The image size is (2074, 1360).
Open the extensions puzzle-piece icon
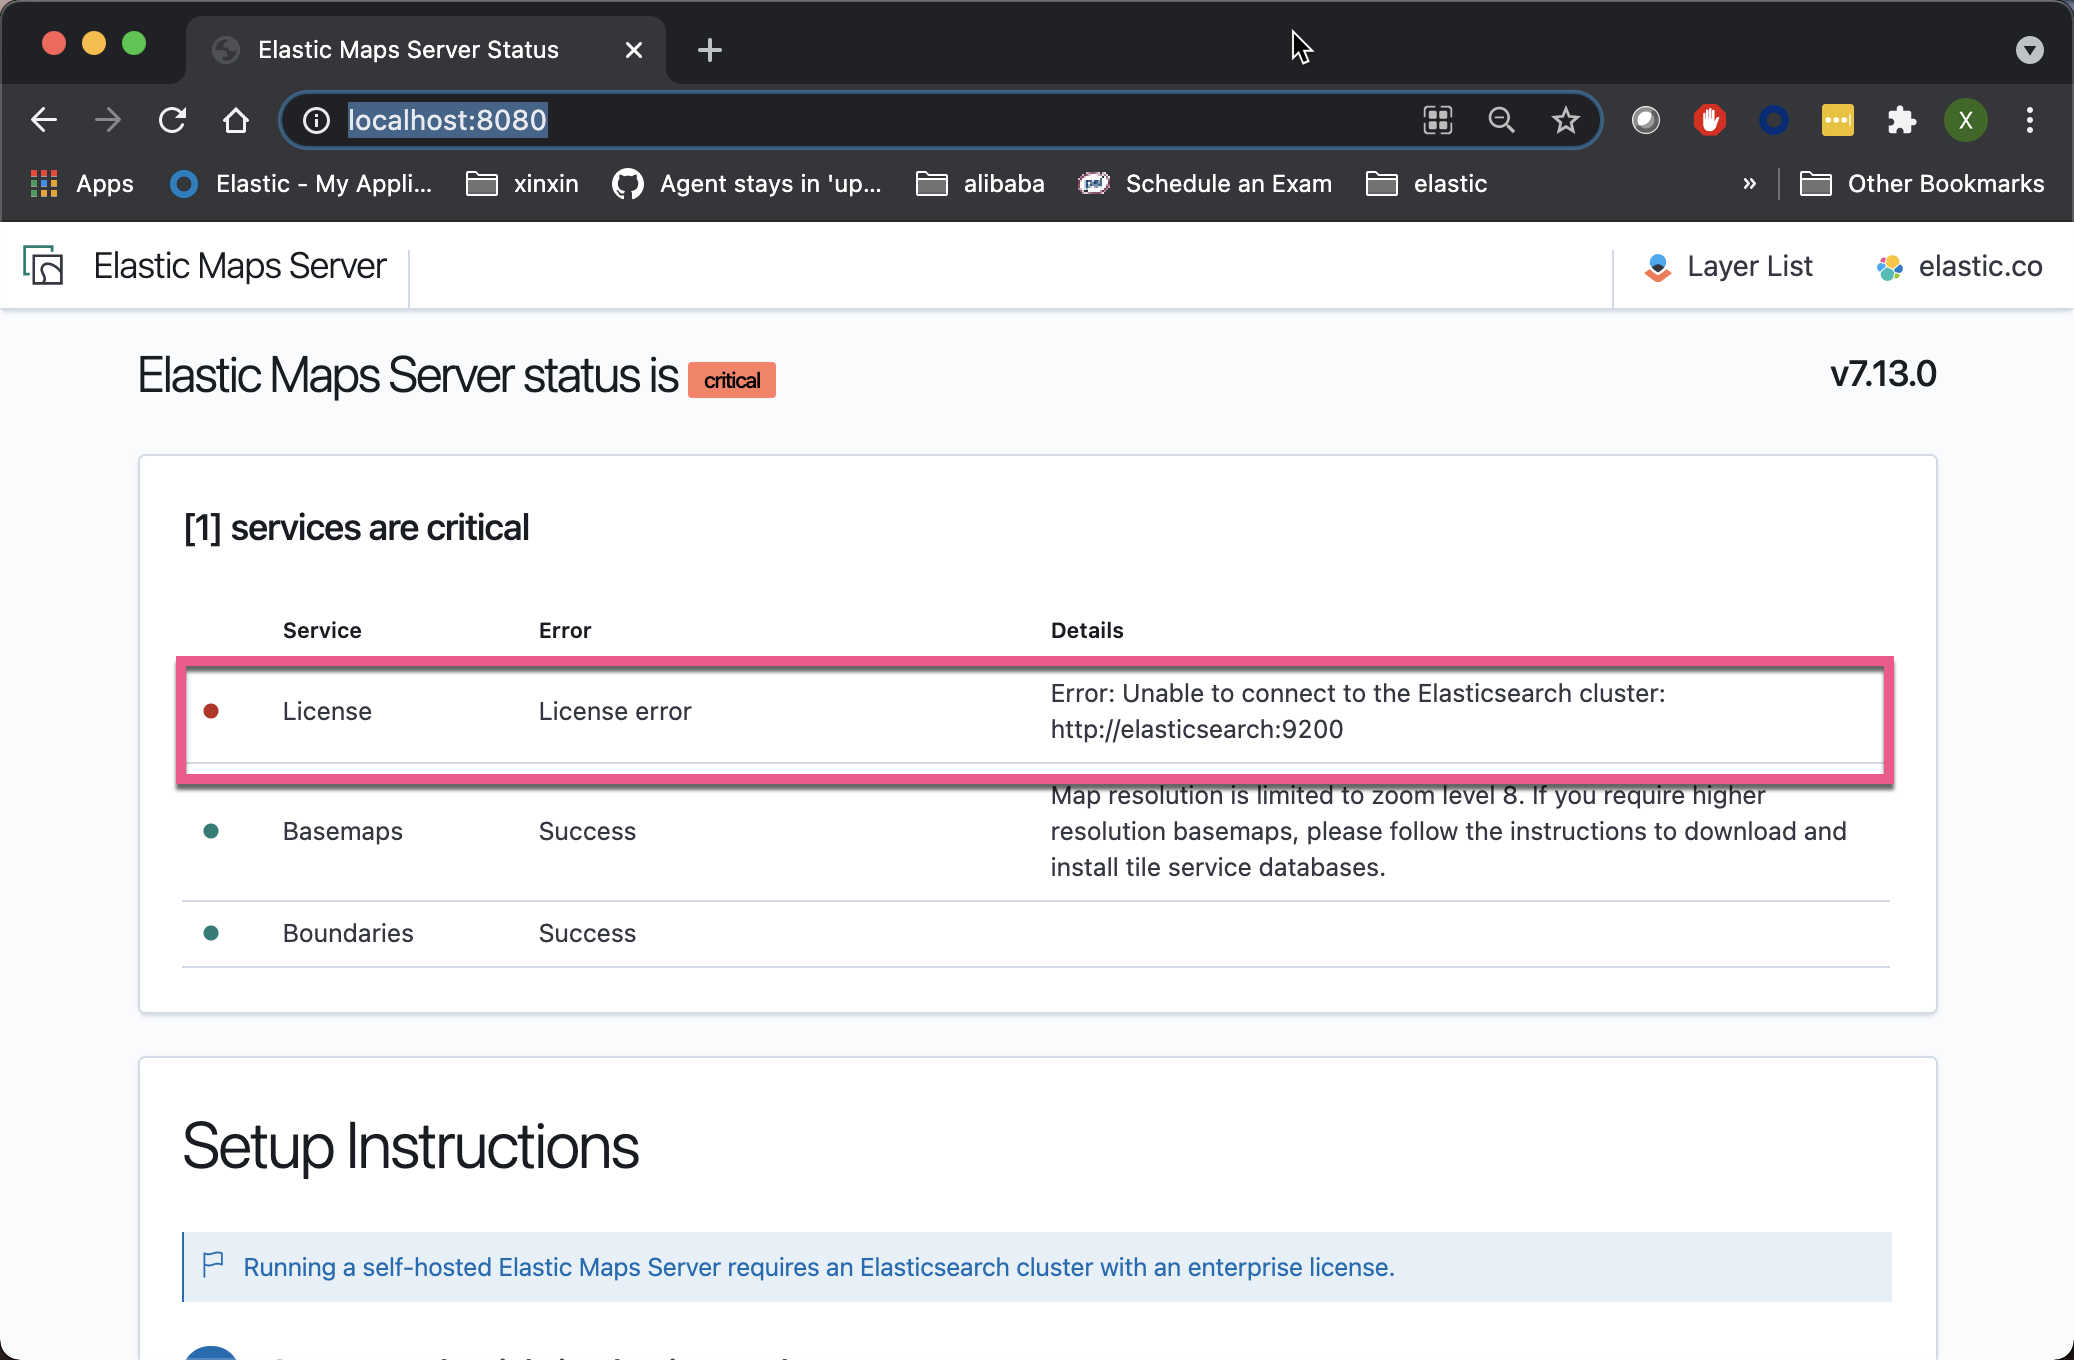(1902, 120)
